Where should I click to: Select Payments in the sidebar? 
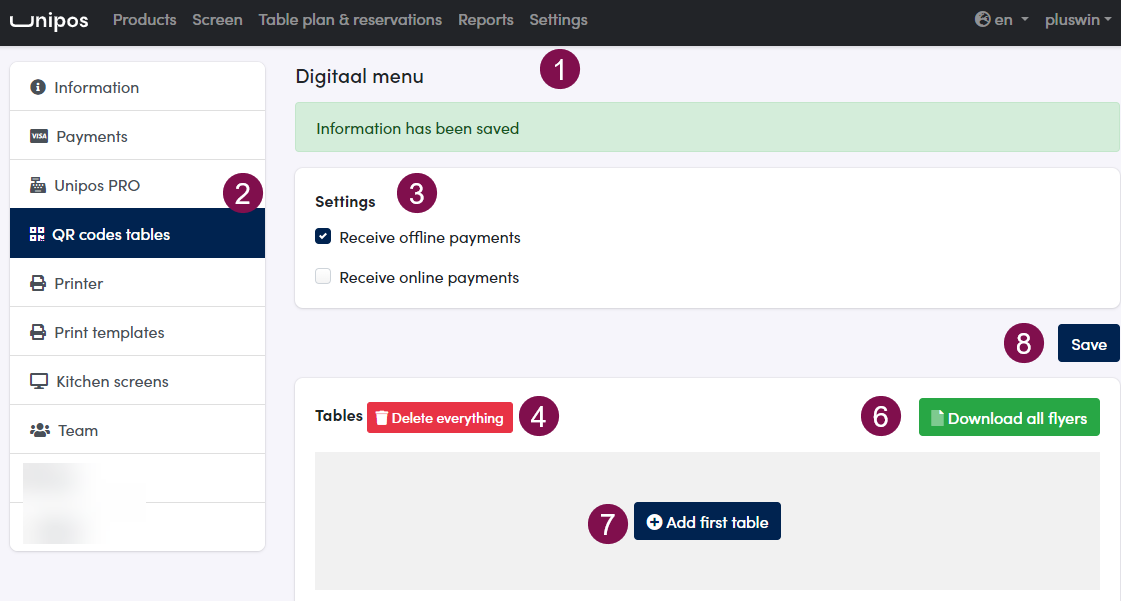point(137,136)
